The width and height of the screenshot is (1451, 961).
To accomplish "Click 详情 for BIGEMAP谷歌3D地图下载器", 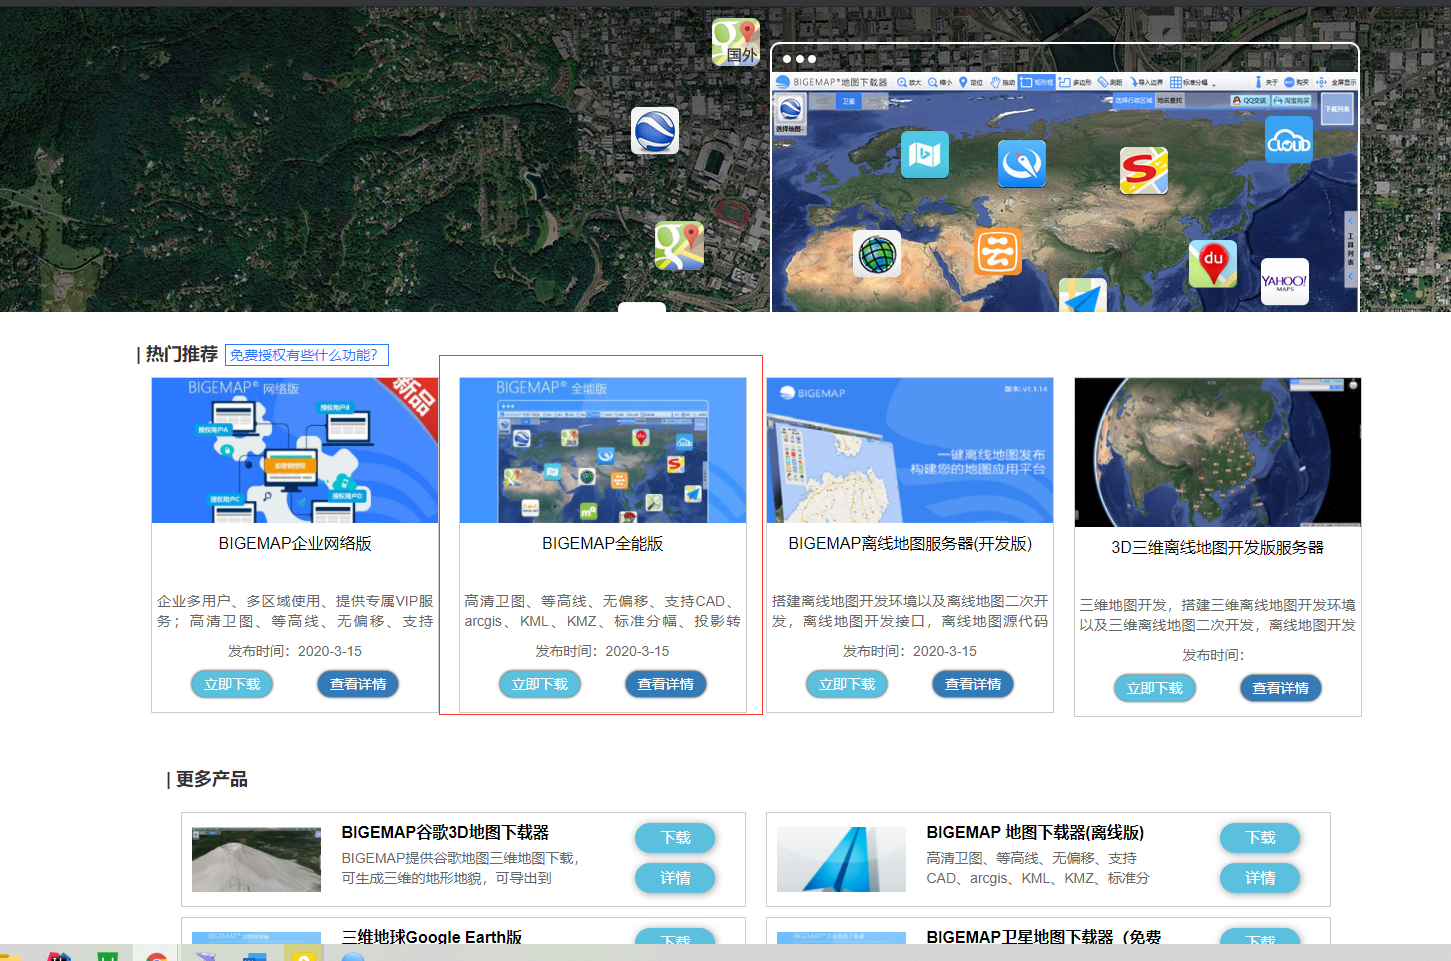I will (675, 878).
